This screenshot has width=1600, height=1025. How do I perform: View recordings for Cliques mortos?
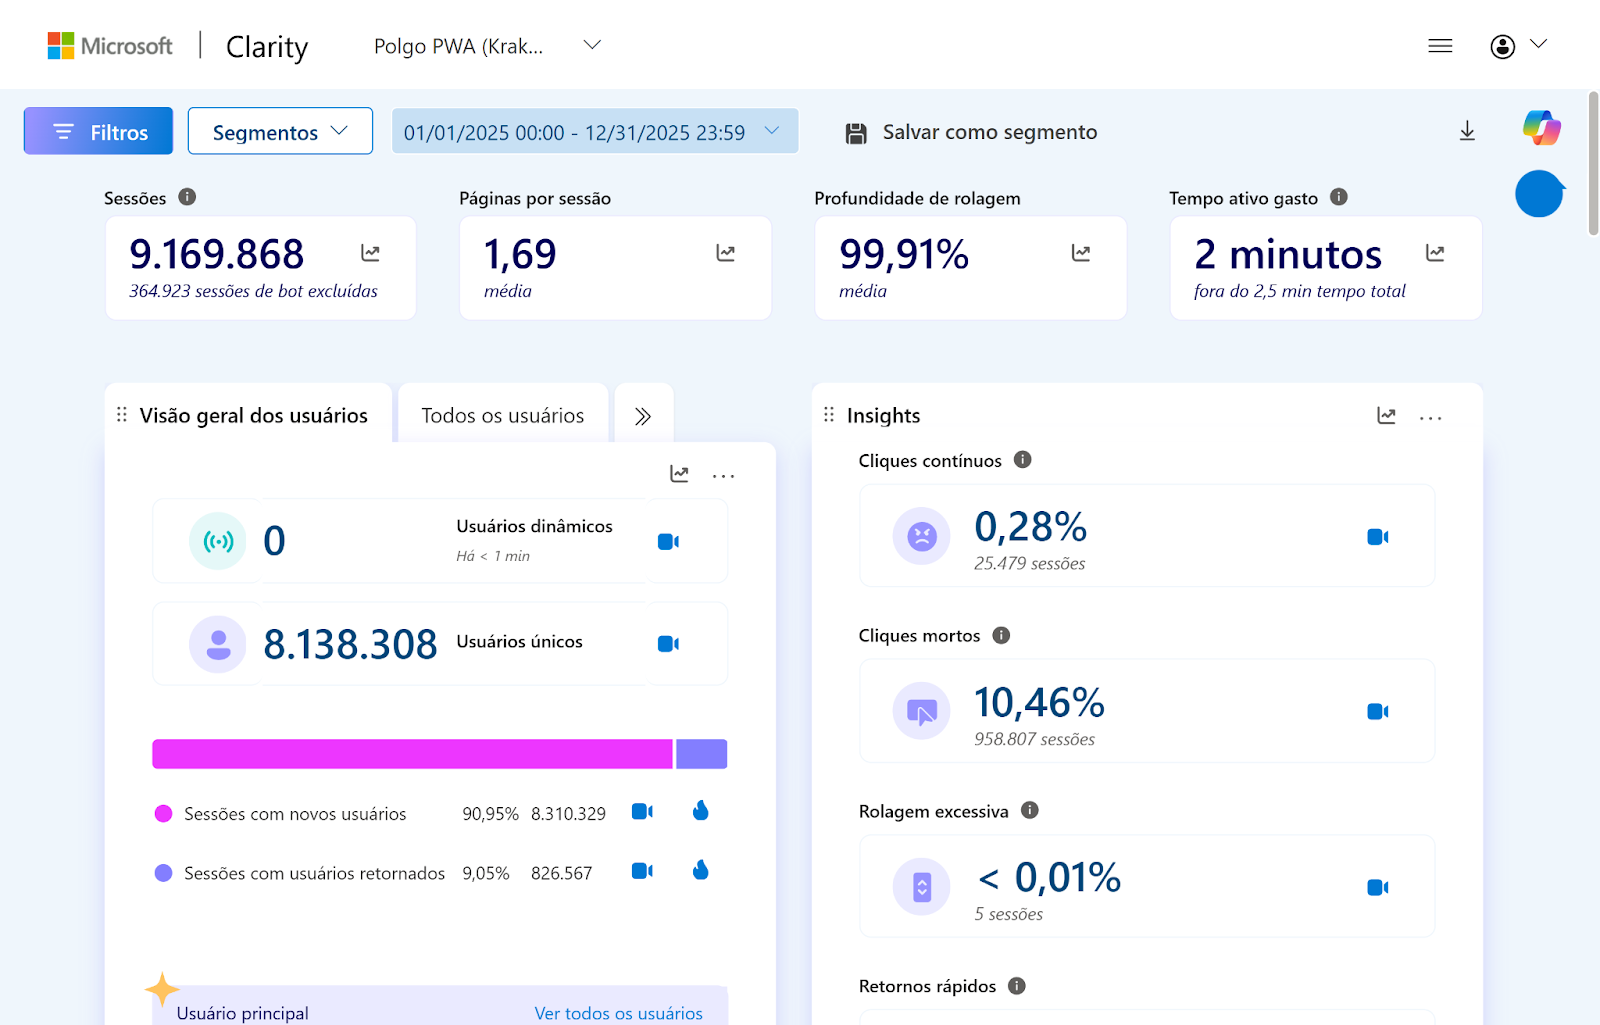(x=1377, y=712)
